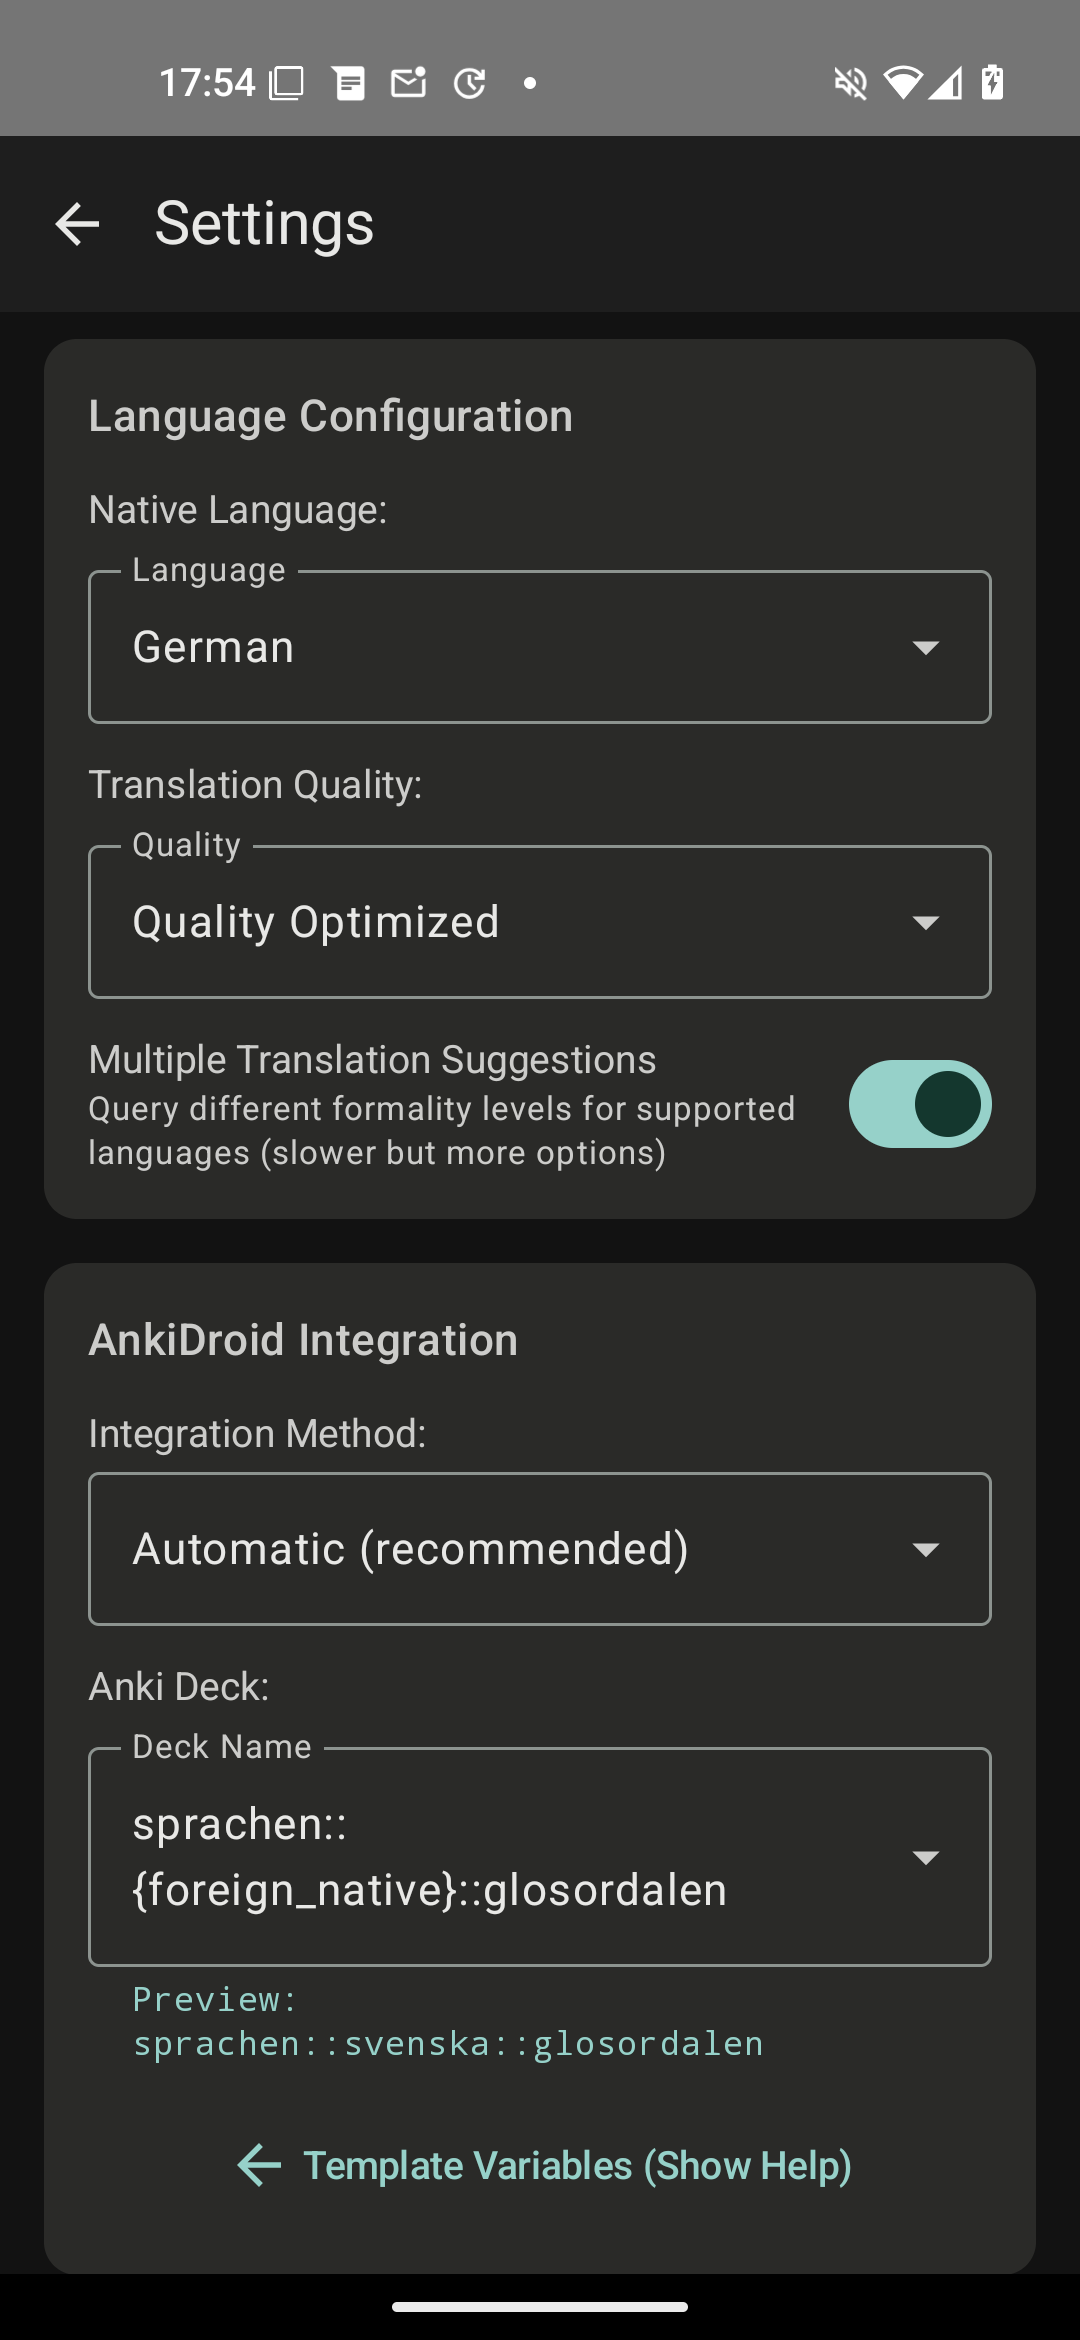
Task: Tap the home gesture bar at bottom
Action: pyautogui.click(x=540, y=2307)
